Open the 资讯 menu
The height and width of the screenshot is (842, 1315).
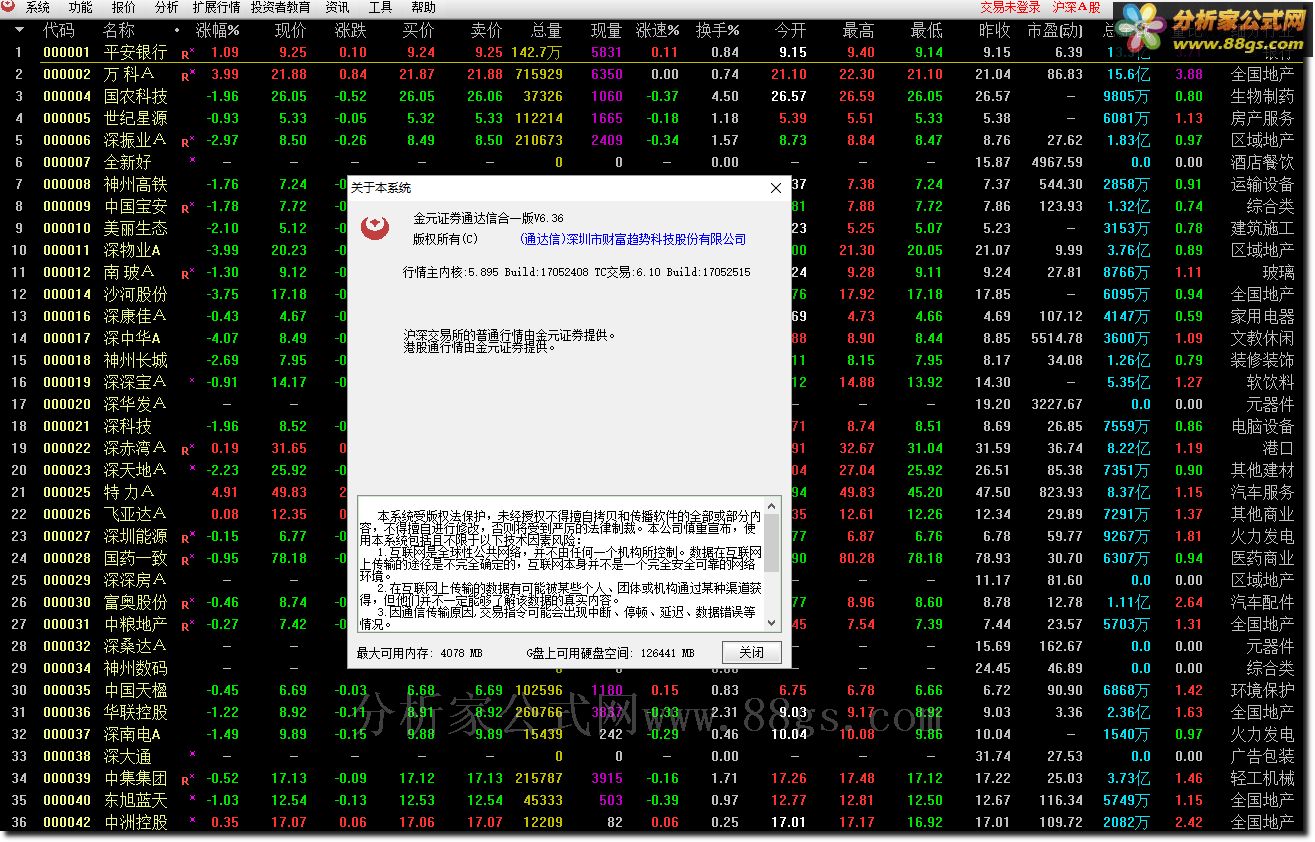tap(338, 7)
